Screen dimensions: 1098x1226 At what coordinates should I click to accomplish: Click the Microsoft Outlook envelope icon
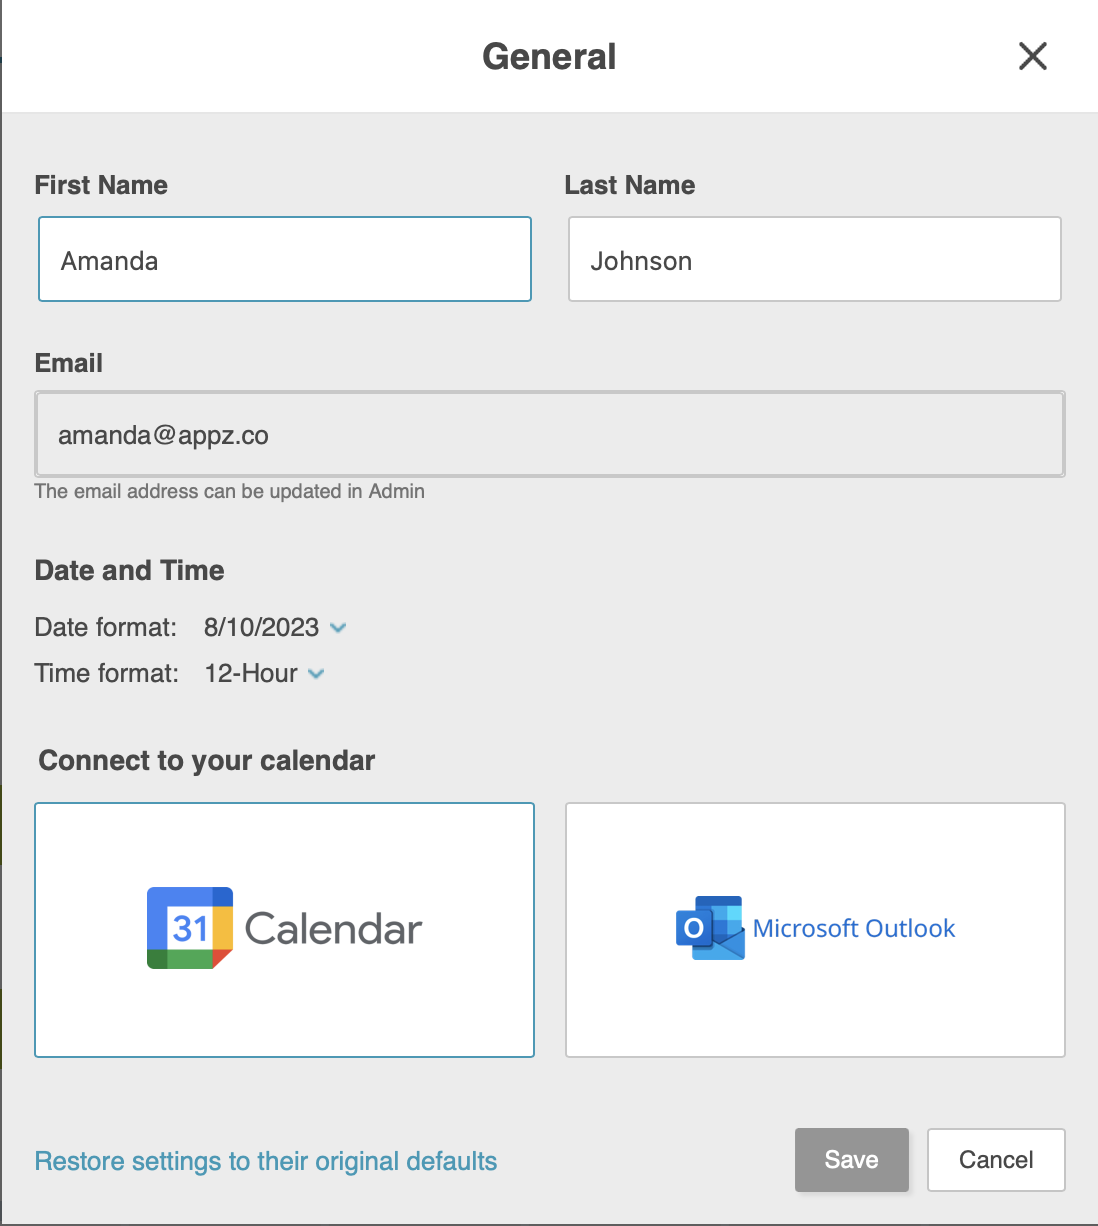(710, 928)
